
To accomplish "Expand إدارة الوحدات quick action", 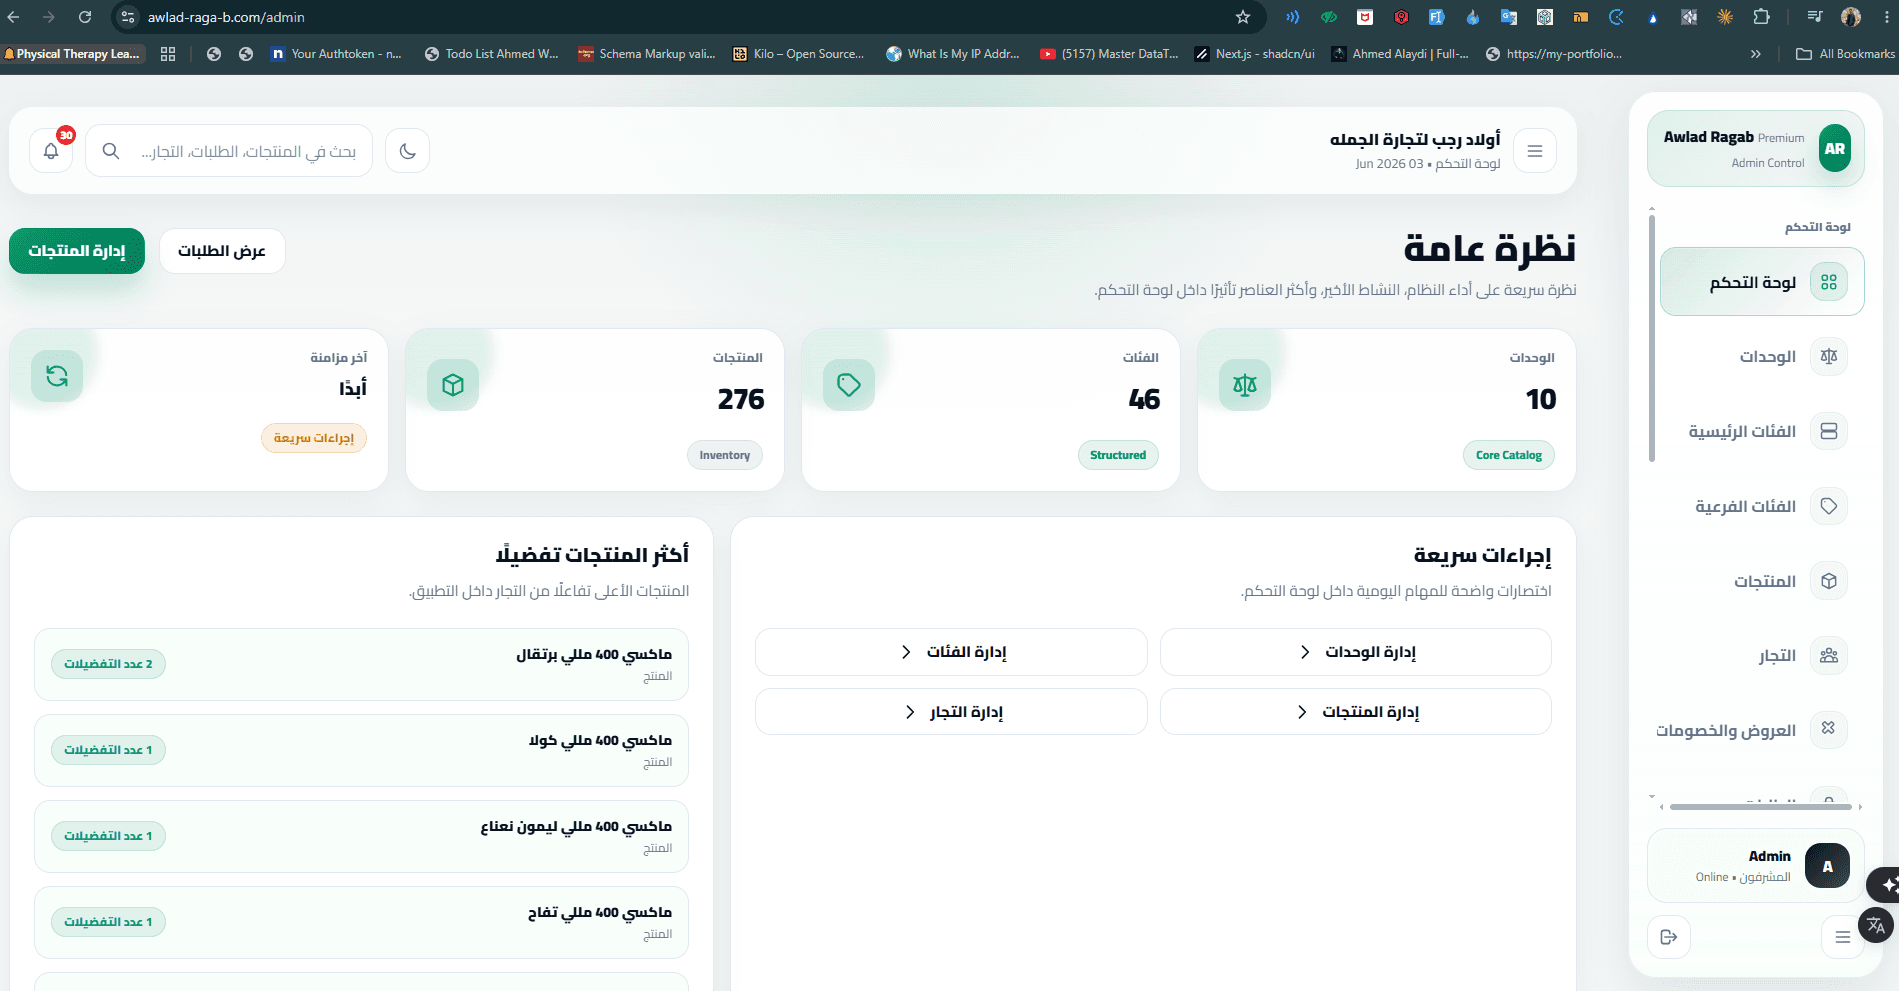I will coord(1356,652).
